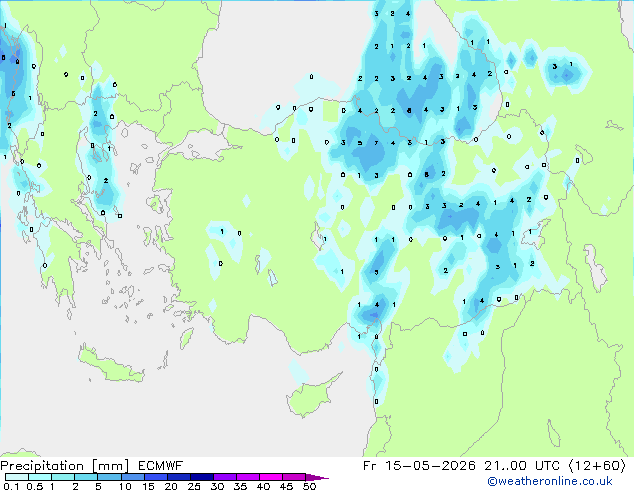
Task: Select the 2–5 mm legend color box
Action: click(86, 477)
